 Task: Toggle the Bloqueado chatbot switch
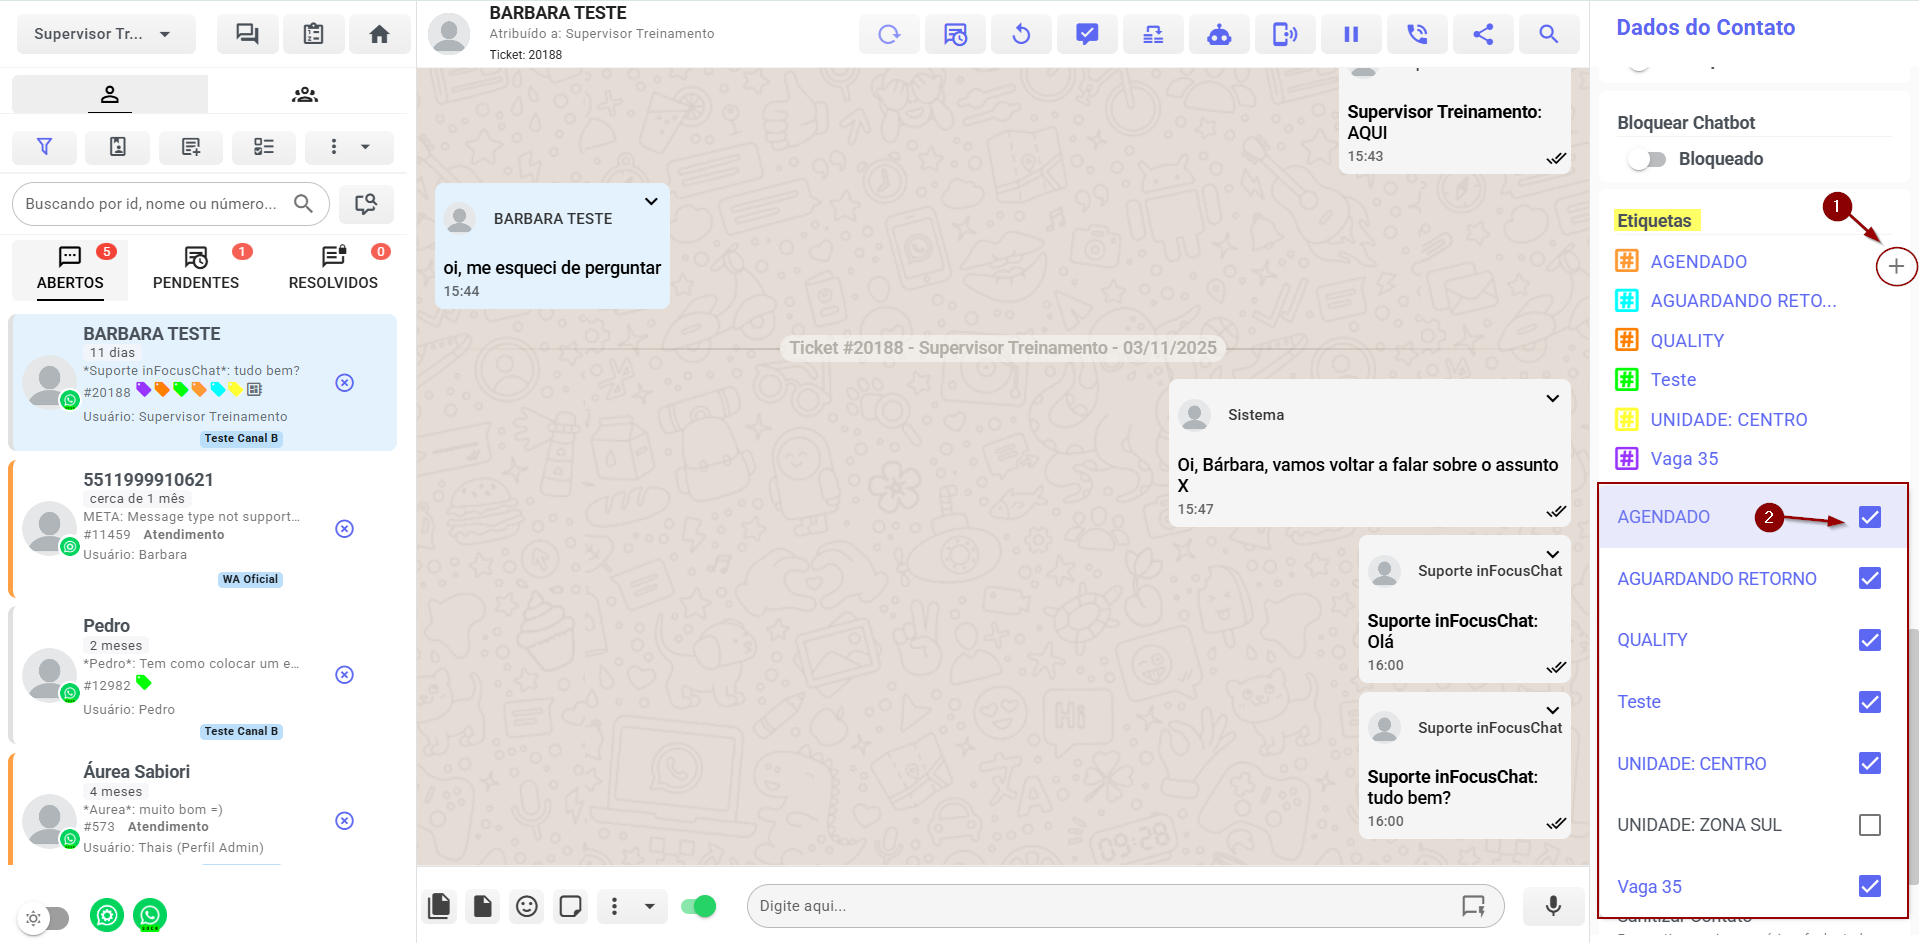[x=1645, y=159]
